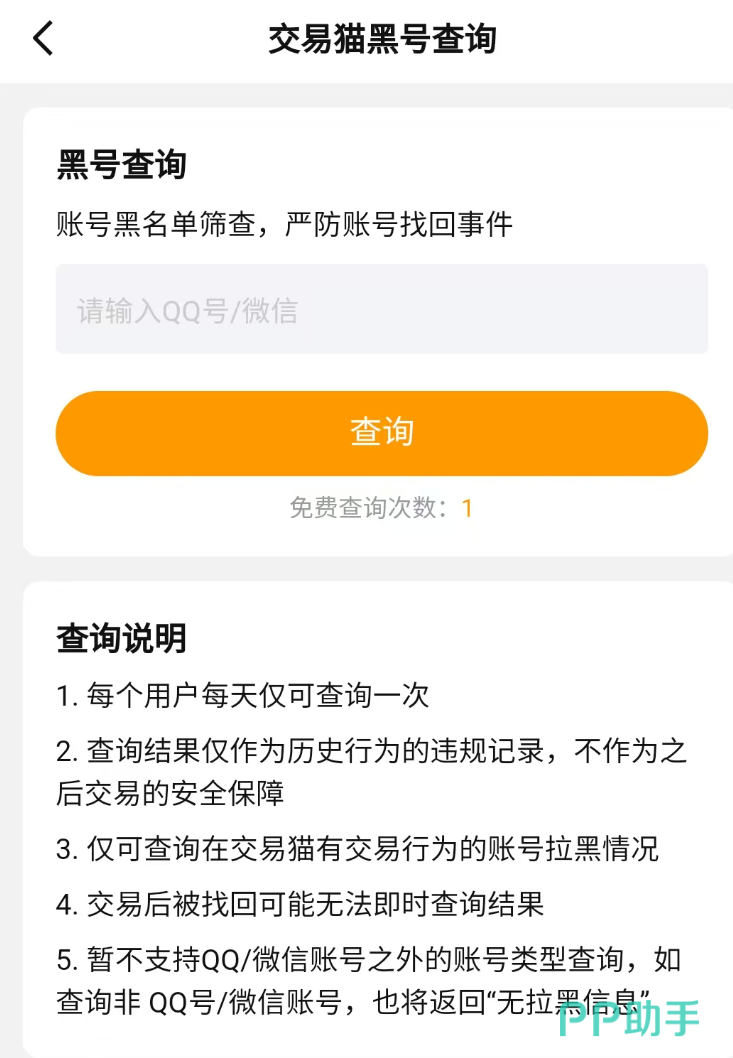Tap the 后交易的安全保障 continuation line
This screenshot has width=733, height=1058.
pyautogui.click(x=170, y=793)
